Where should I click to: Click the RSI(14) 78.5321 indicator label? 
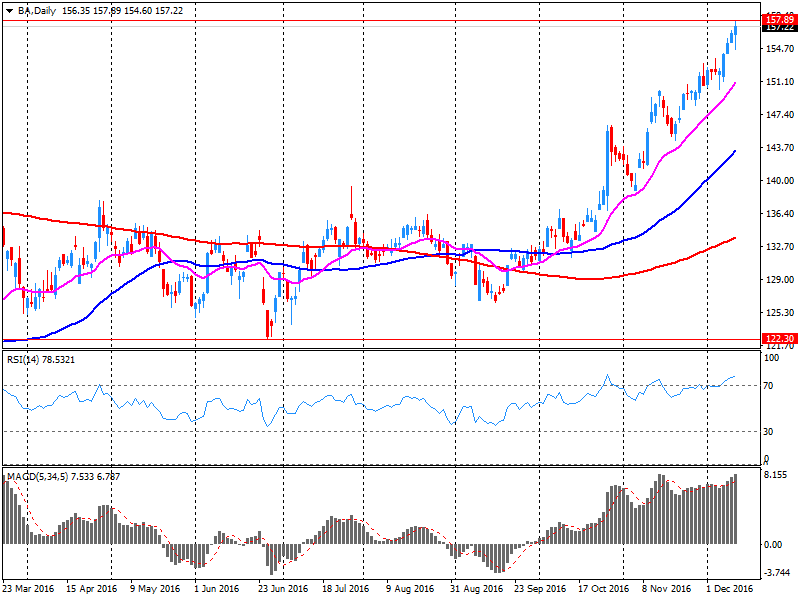tap(41, 360)
